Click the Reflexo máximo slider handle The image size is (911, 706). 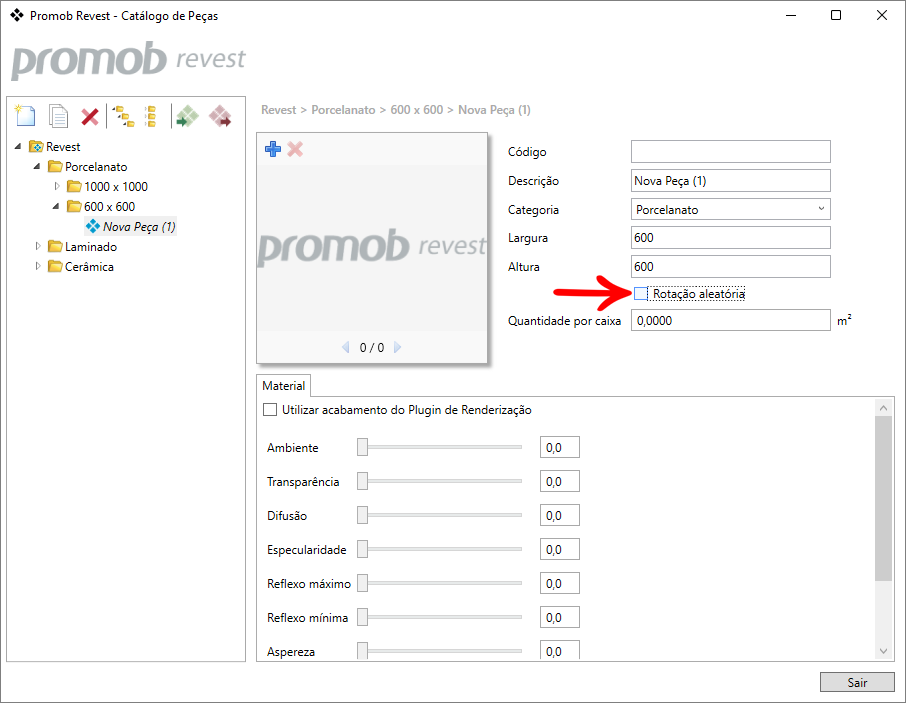click(x=364, y=585)
